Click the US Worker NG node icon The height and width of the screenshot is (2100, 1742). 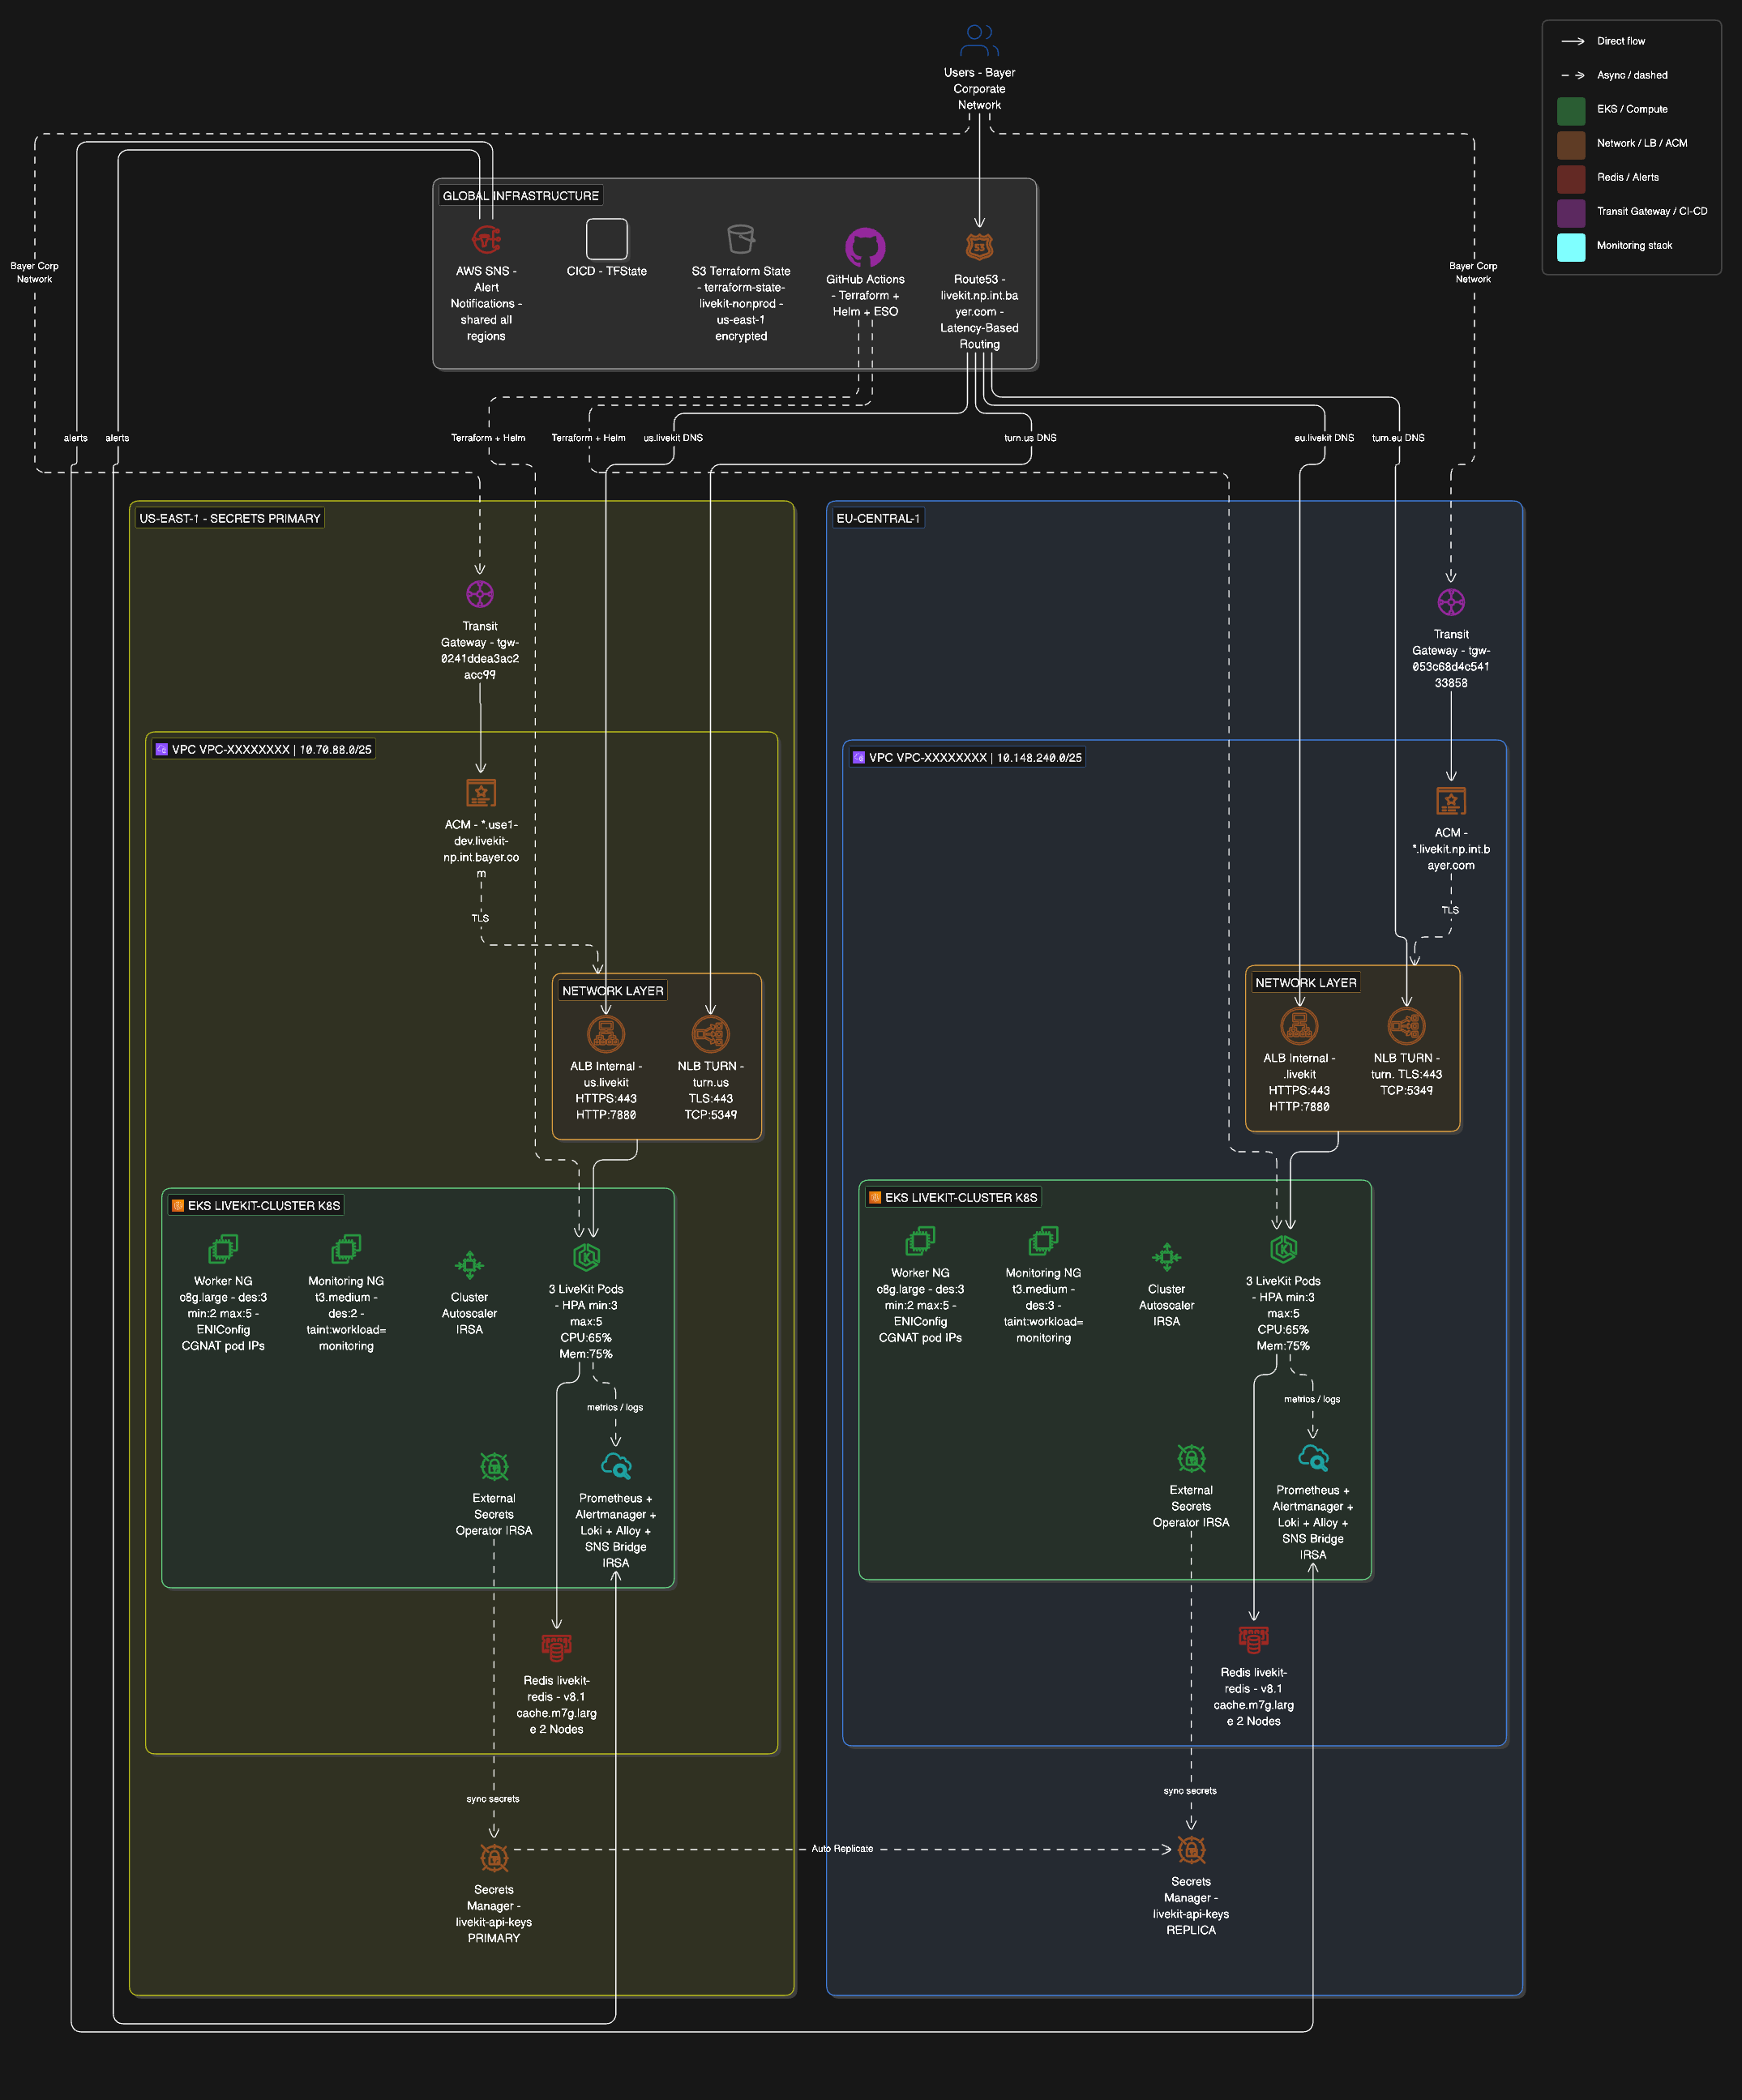pos(223,1249)
